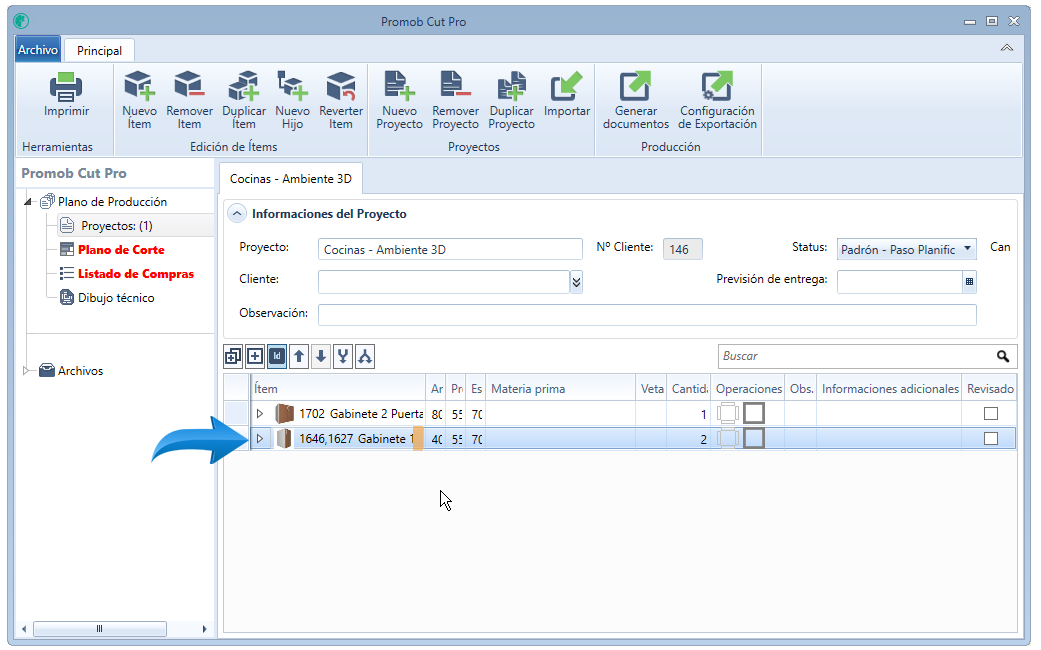This screenshot has width=1041, height=650.
Task: Click the Nº Cliente field 146
Action: [682, 250]
